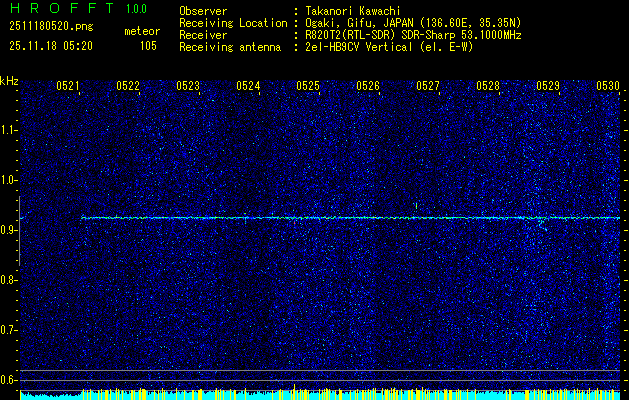Screen dimensions: 629x400
Task: Click the kHz axis unit label
Action: point(9,81)
